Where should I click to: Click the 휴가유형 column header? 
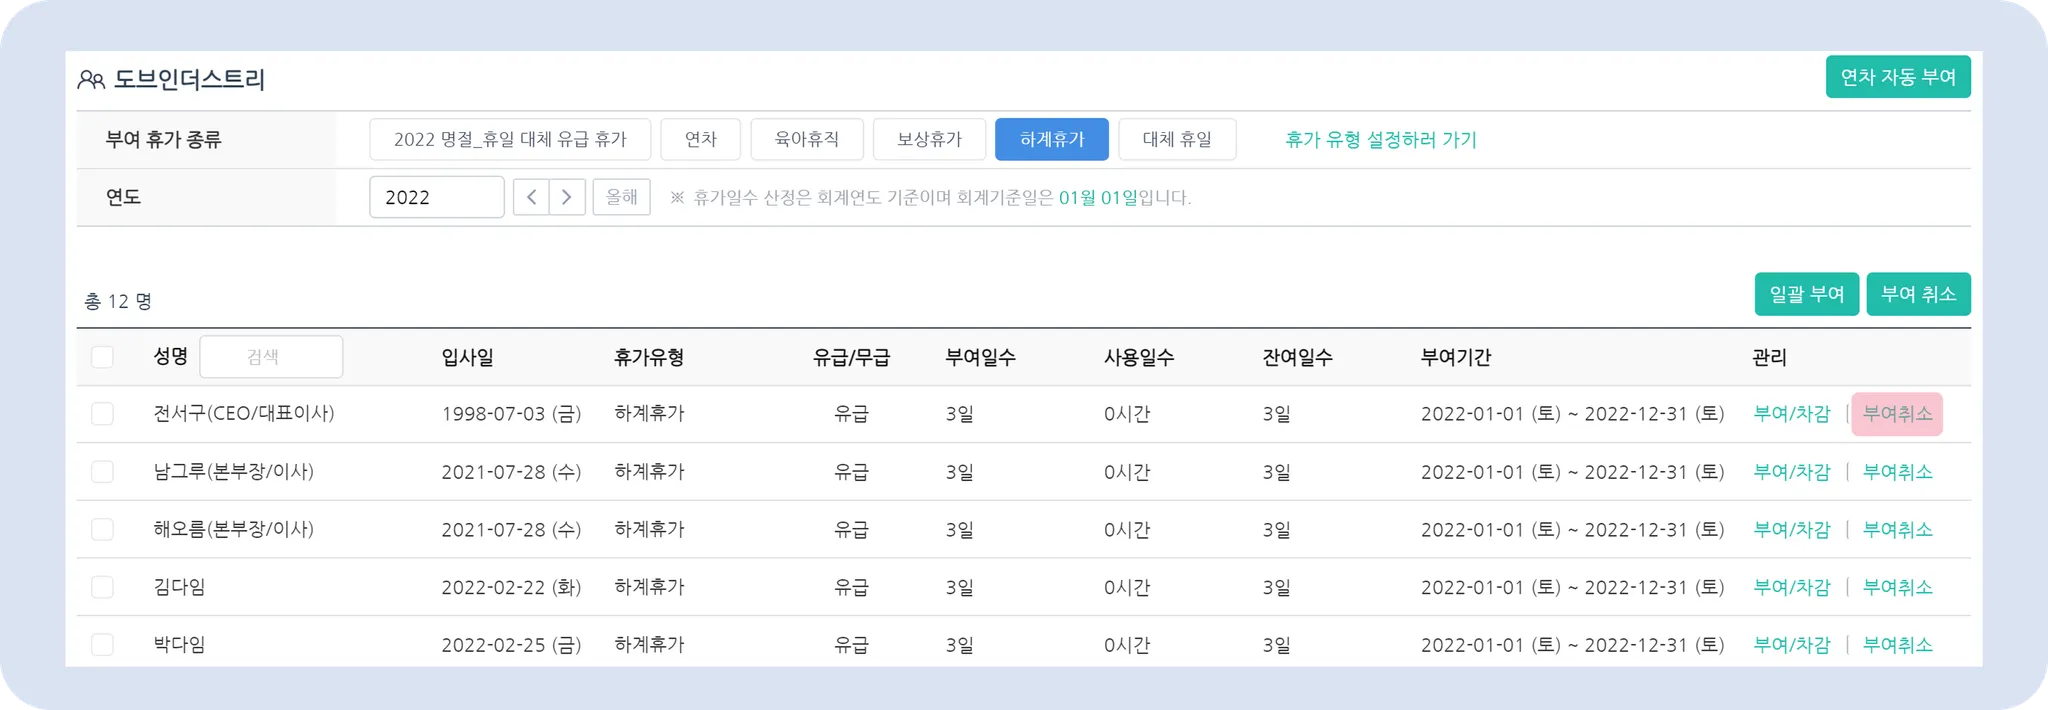tap(649, 357)
